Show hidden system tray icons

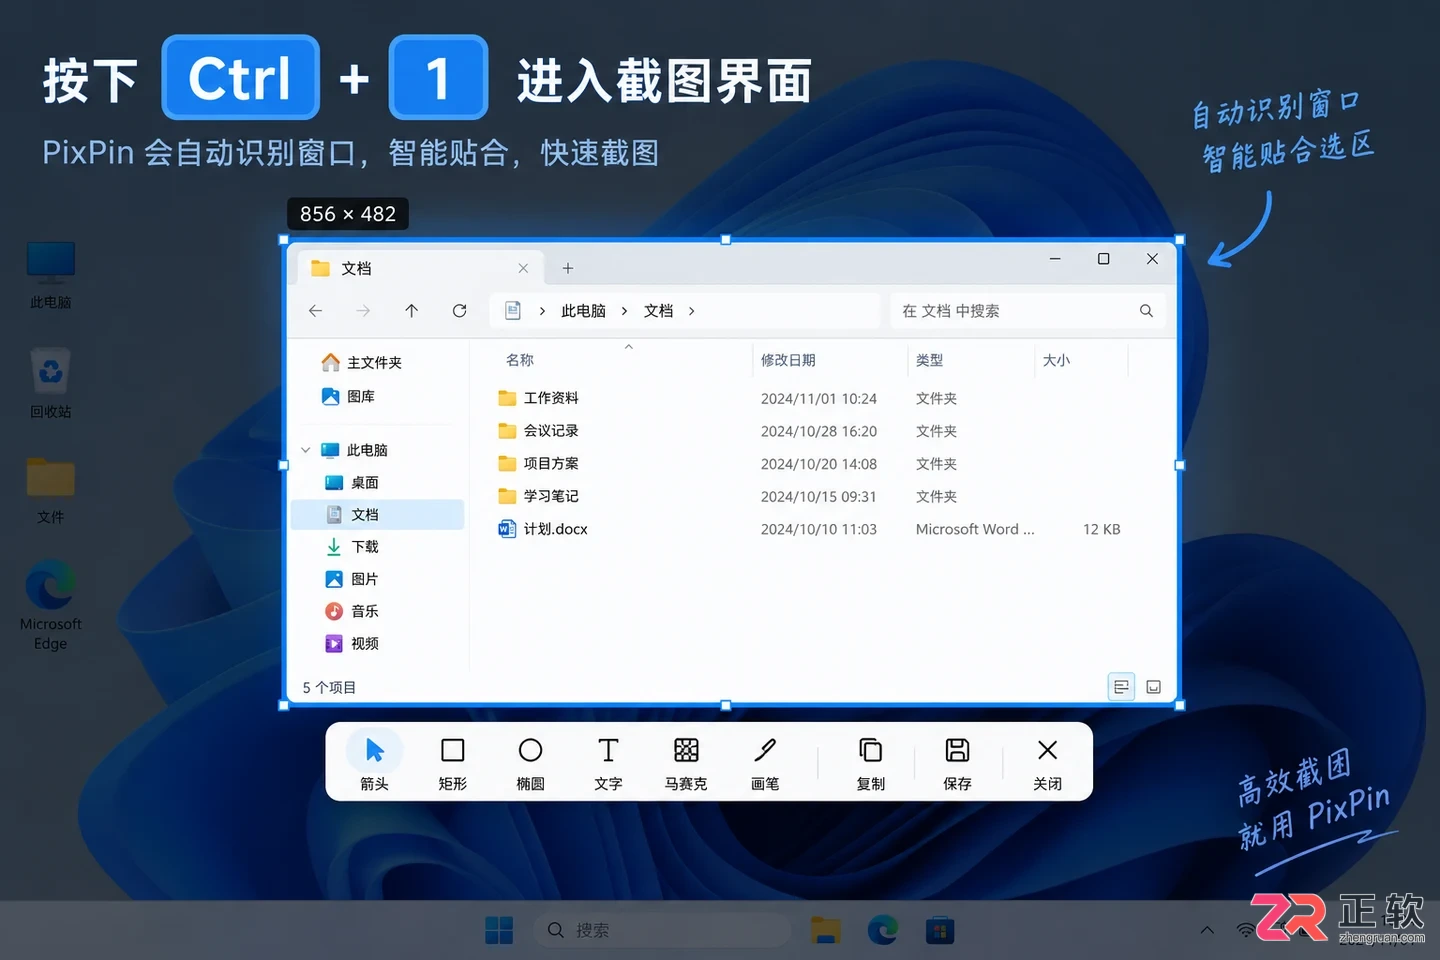1207,930
